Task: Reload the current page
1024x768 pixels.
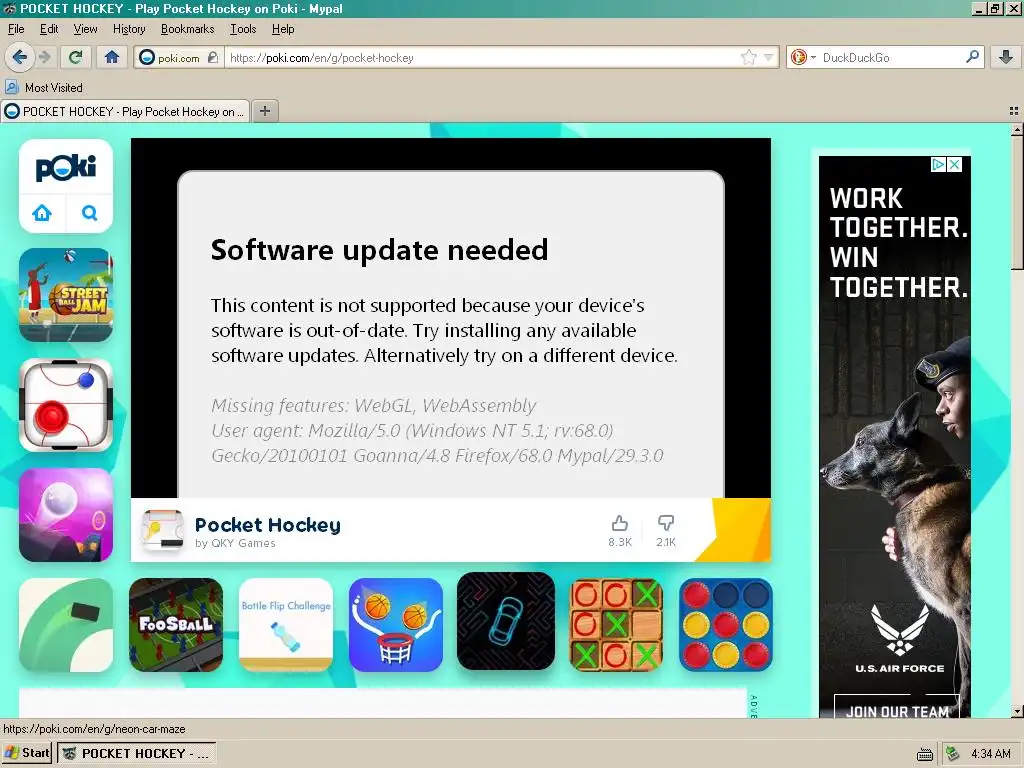Action: 76,57
